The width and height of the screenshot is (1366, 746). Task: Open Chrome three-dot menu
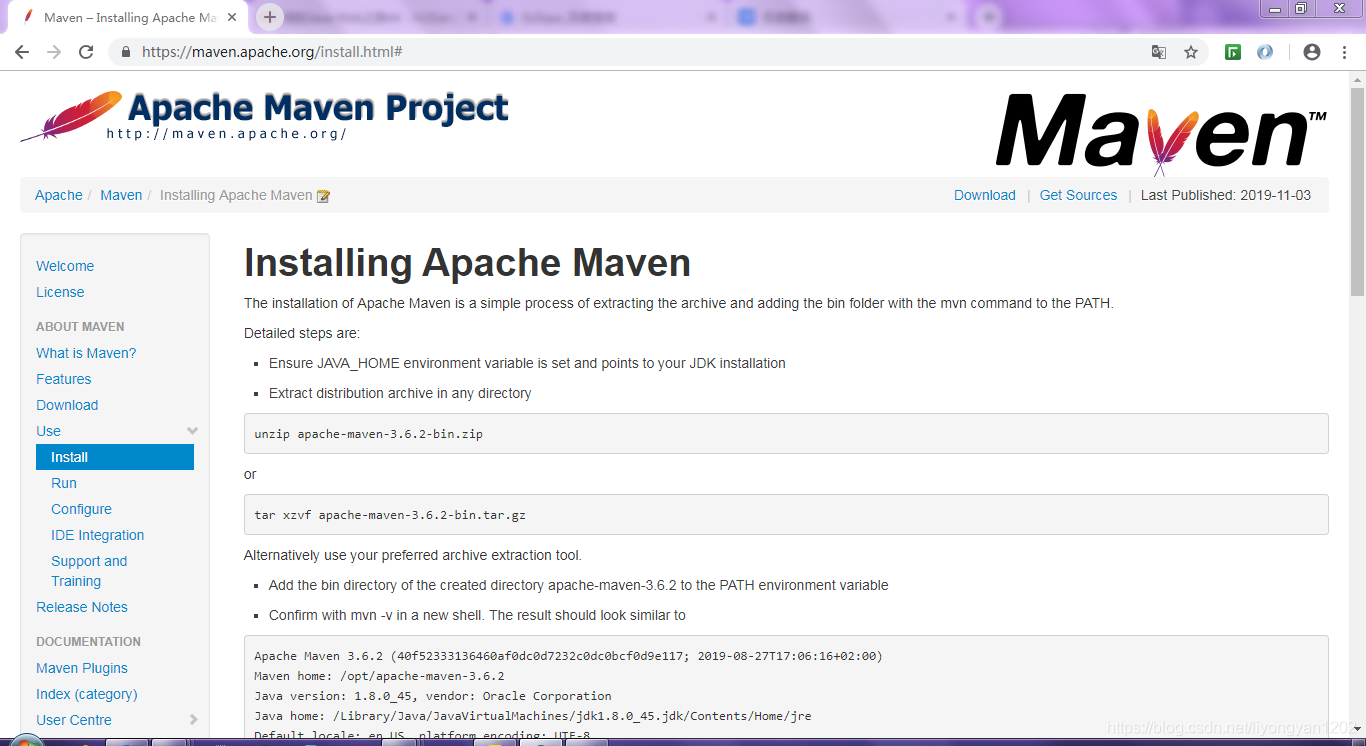click(1345, 52)
